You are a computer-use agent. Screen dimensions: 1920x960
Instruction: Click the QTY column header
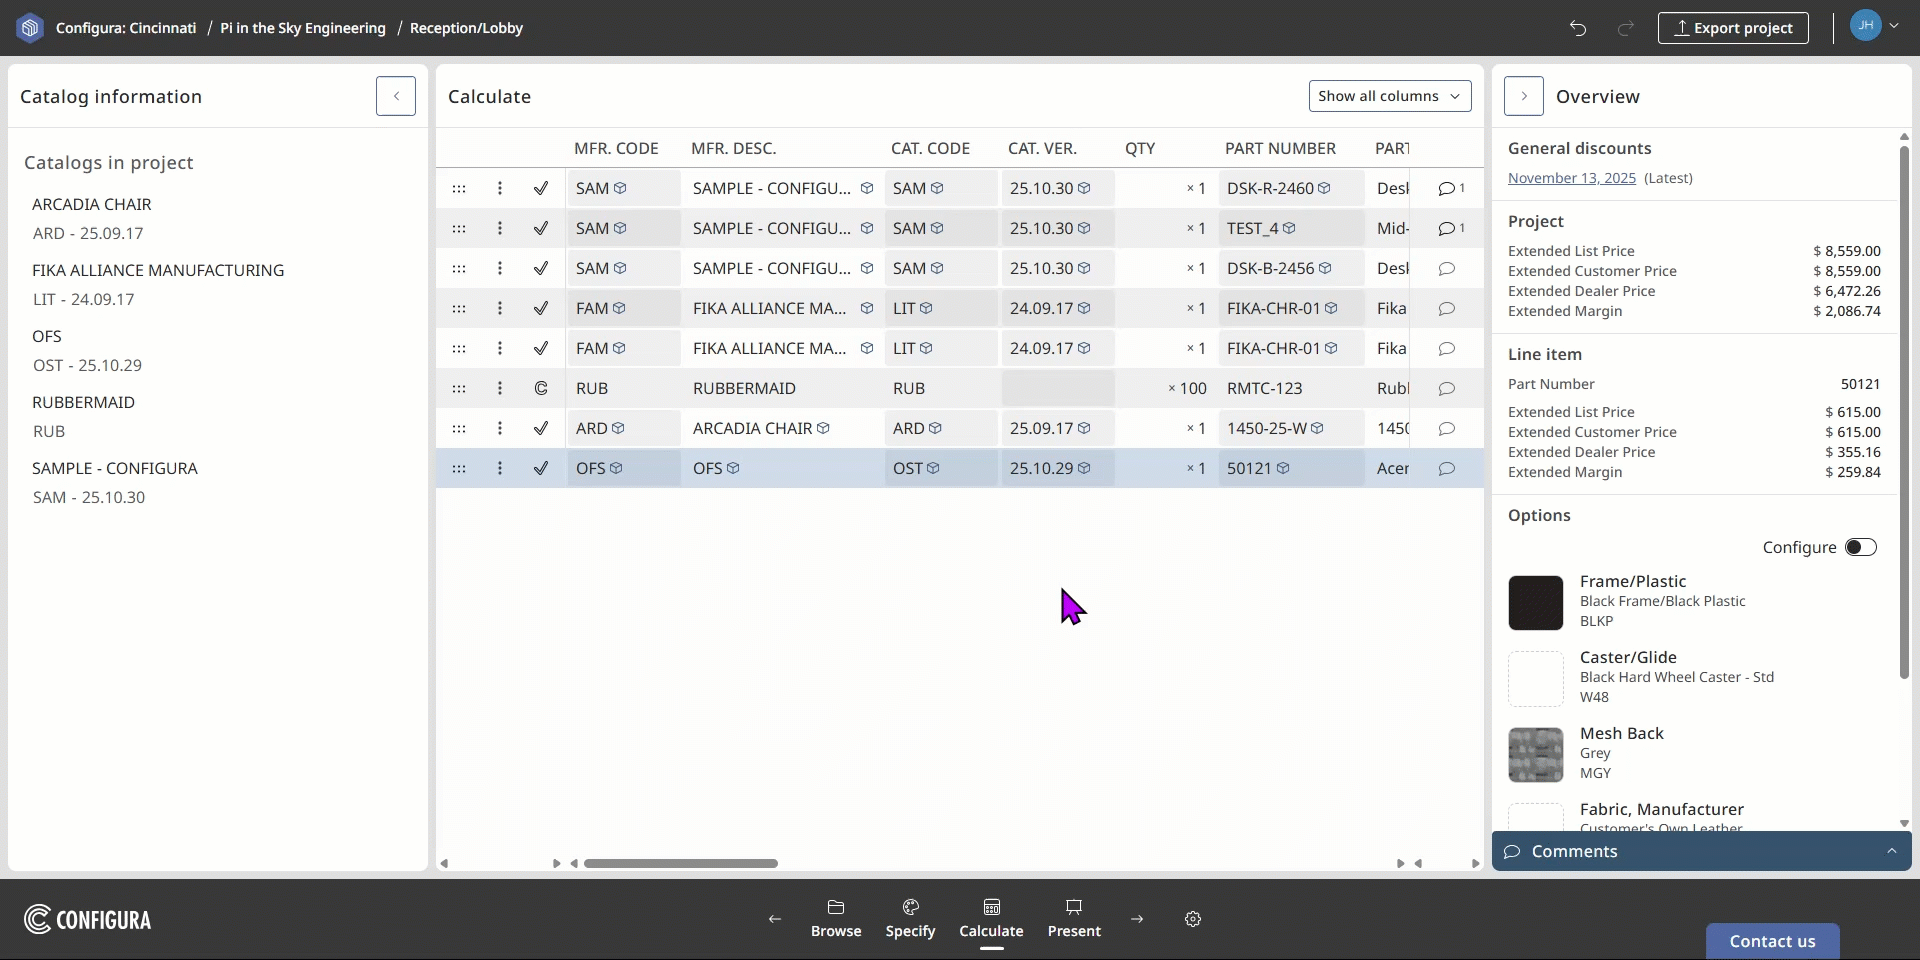(x=1140, y=148)
